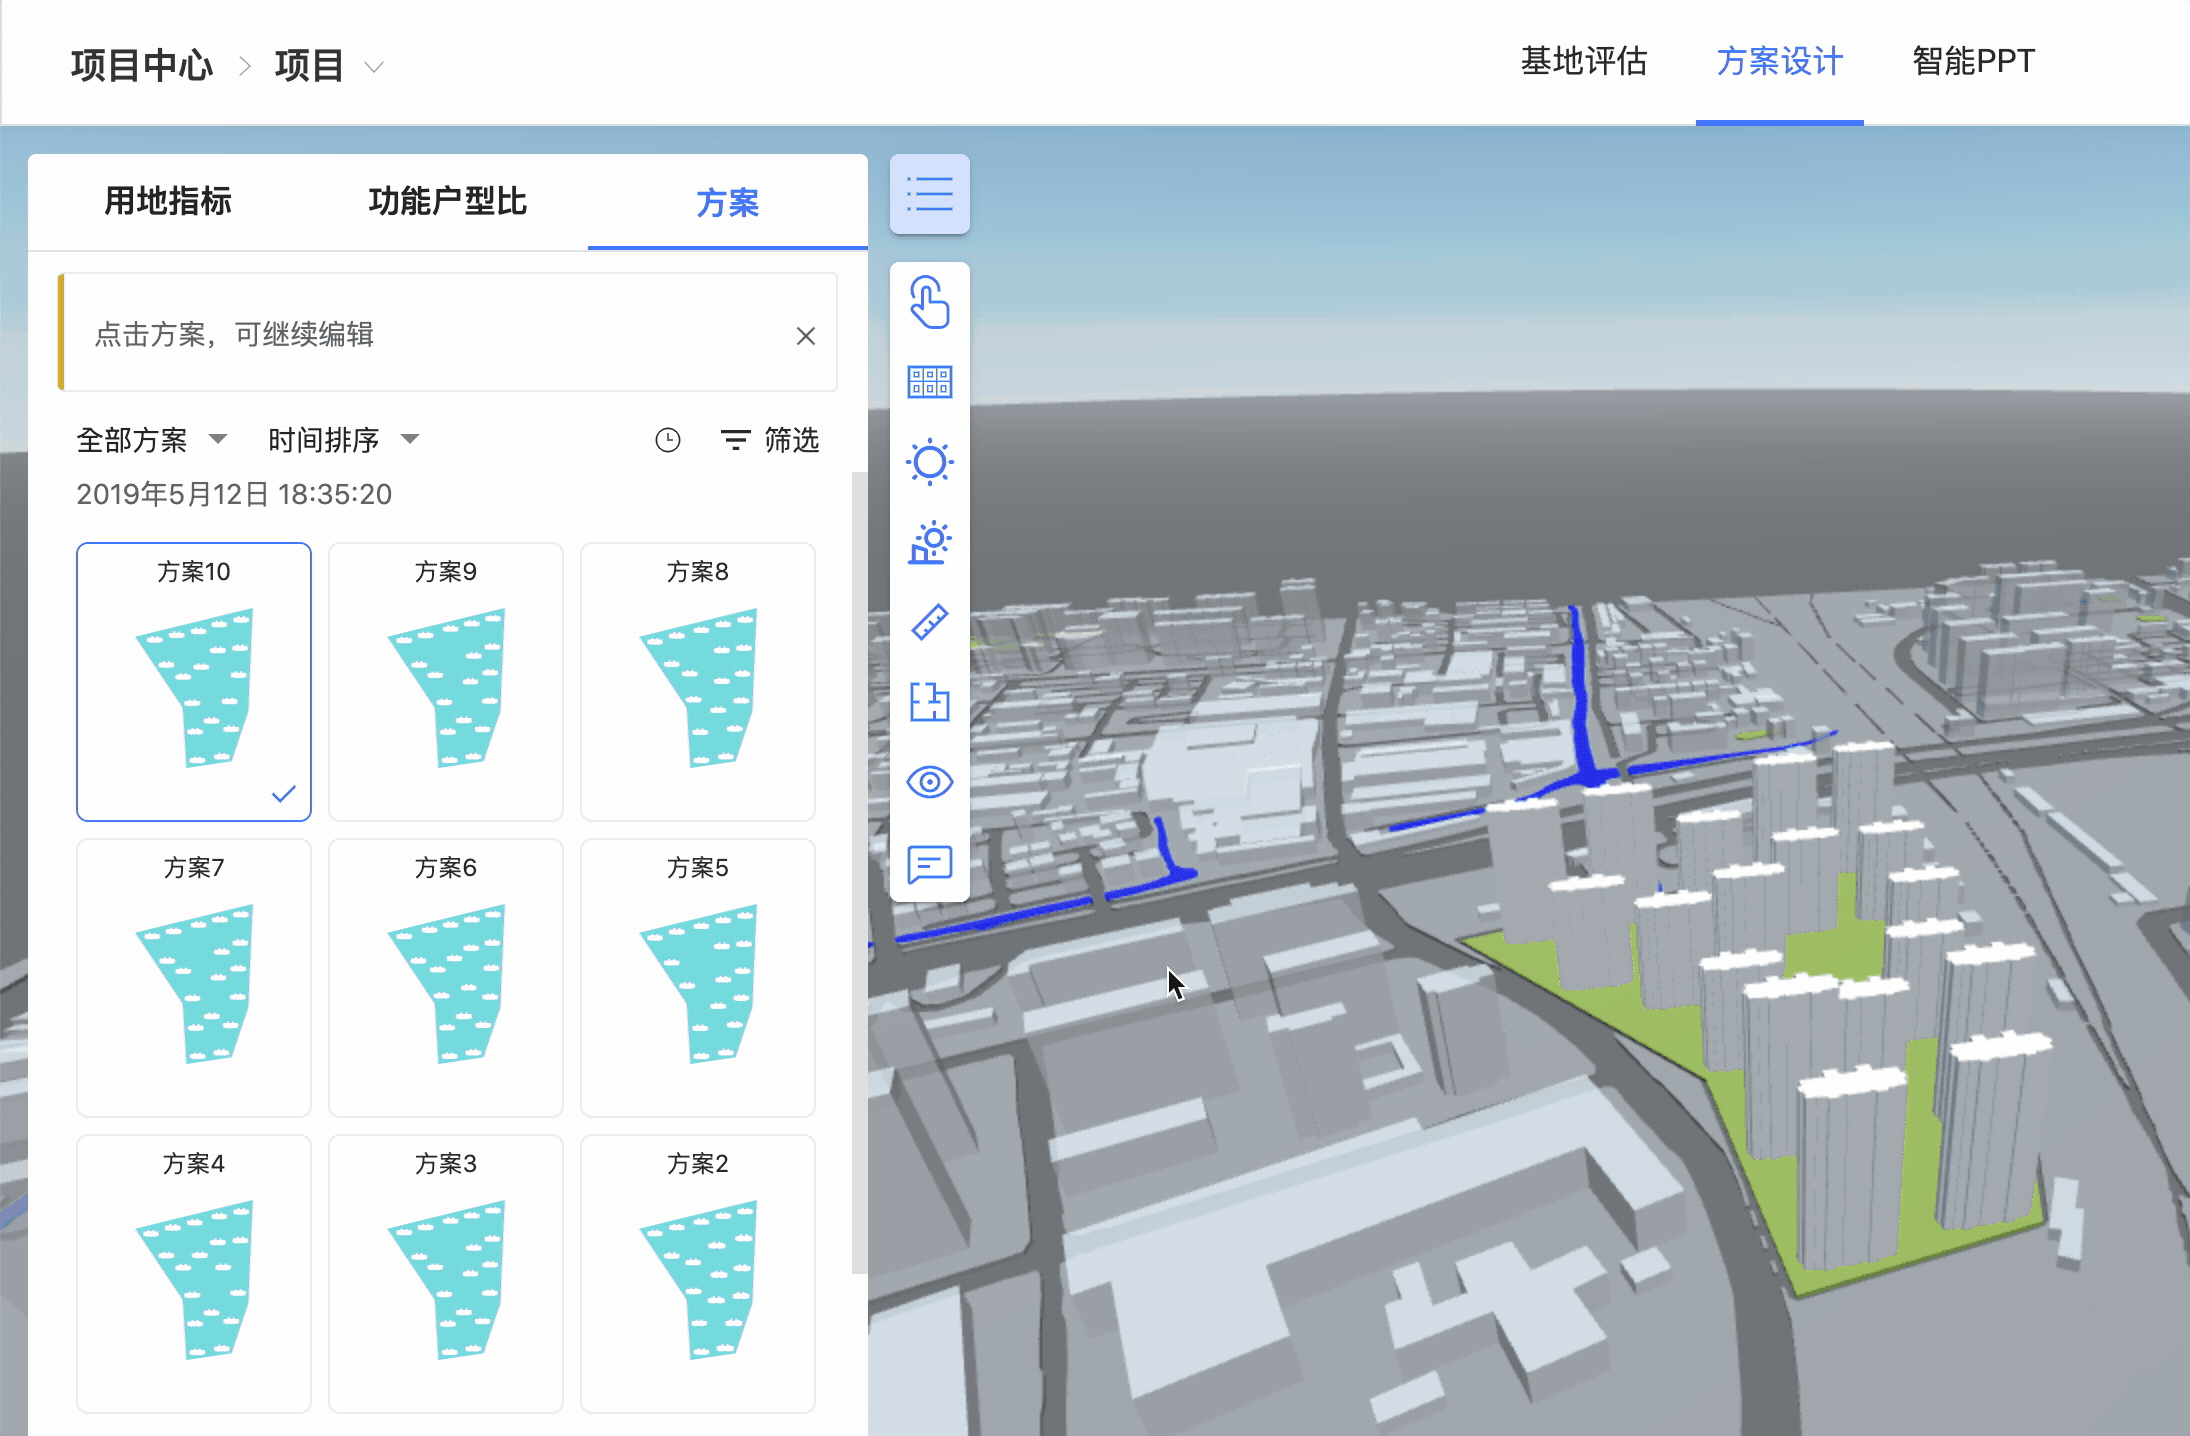Go to 项目中心 breadcrumb link

(142, 66)
